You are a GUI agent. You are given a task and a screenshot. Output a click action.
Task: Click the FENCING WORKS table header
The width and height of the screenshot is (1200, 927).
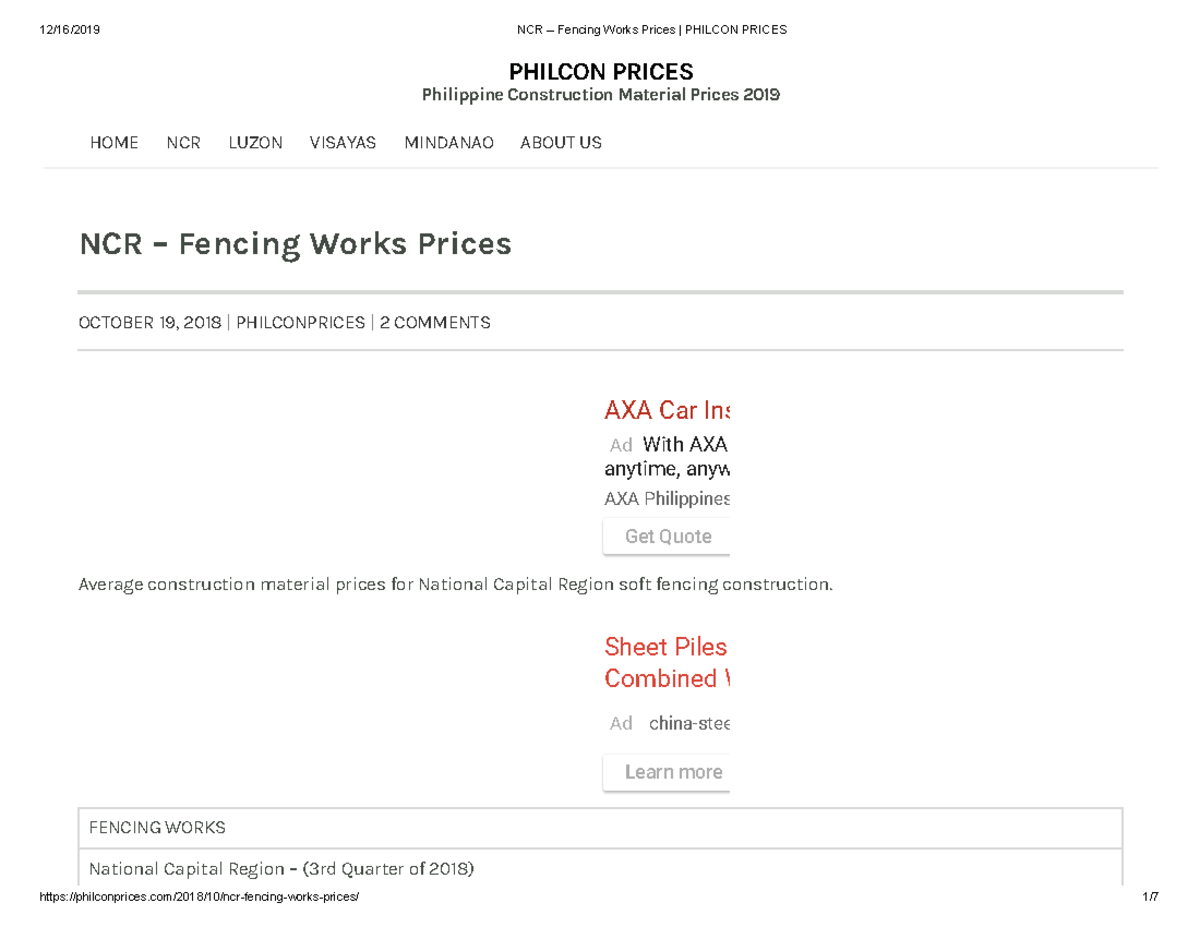click(x=157, y=827)
